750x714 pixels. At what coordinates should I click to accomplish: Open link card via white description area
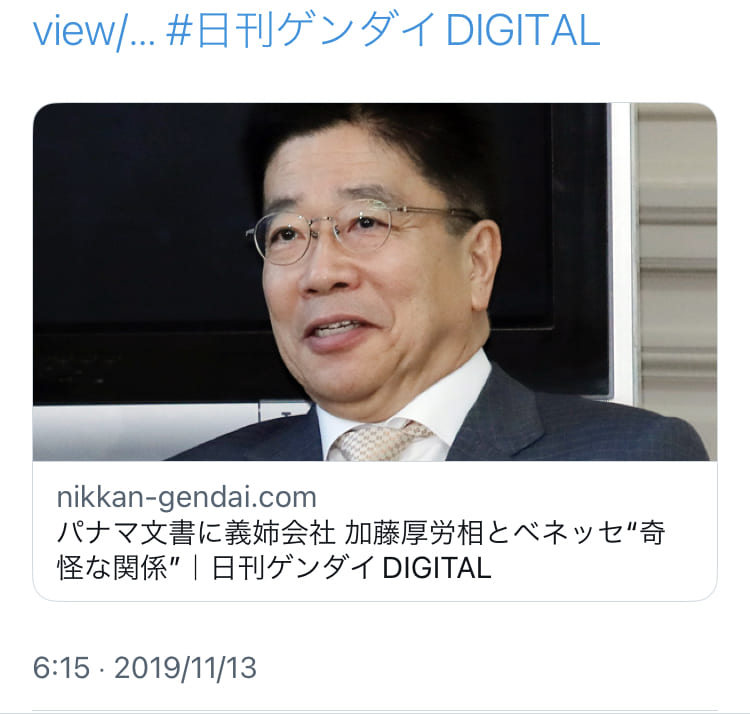375,531
